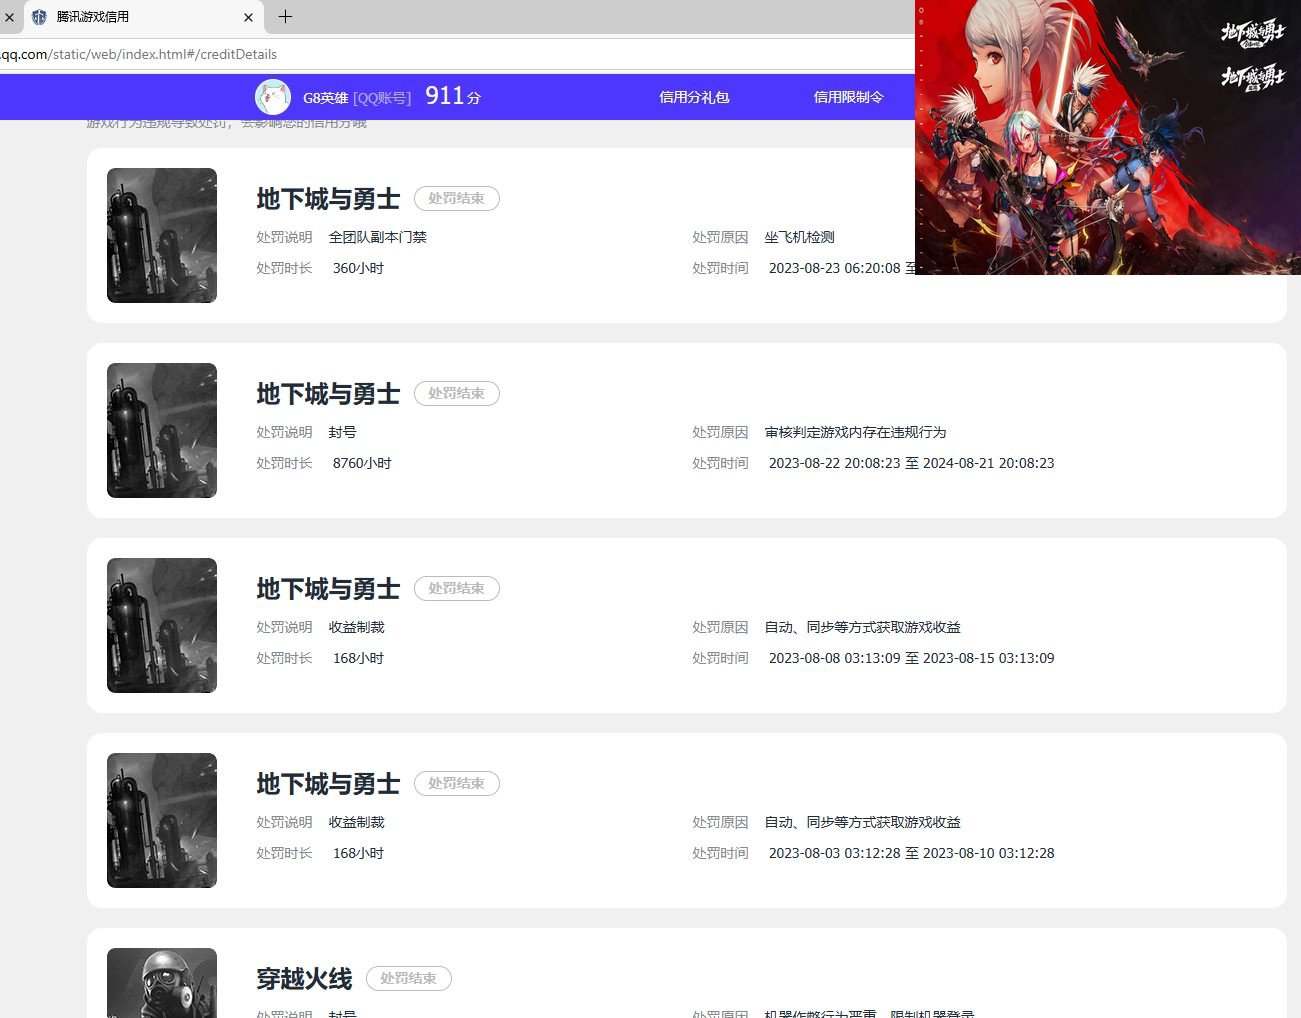Select 168小时 in the 2023-08-03 card
The image size is (1301, 1018).
coord(358,853)
